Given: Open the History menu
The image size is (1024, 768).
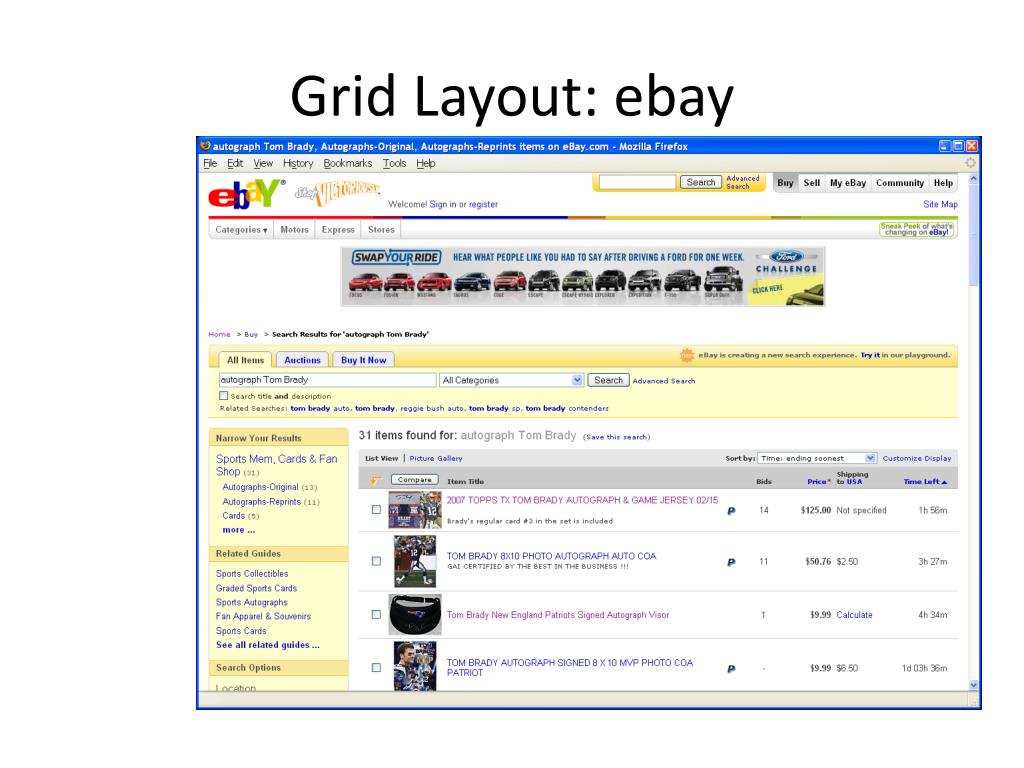Looking at the screenshot, I should (298, 163).
